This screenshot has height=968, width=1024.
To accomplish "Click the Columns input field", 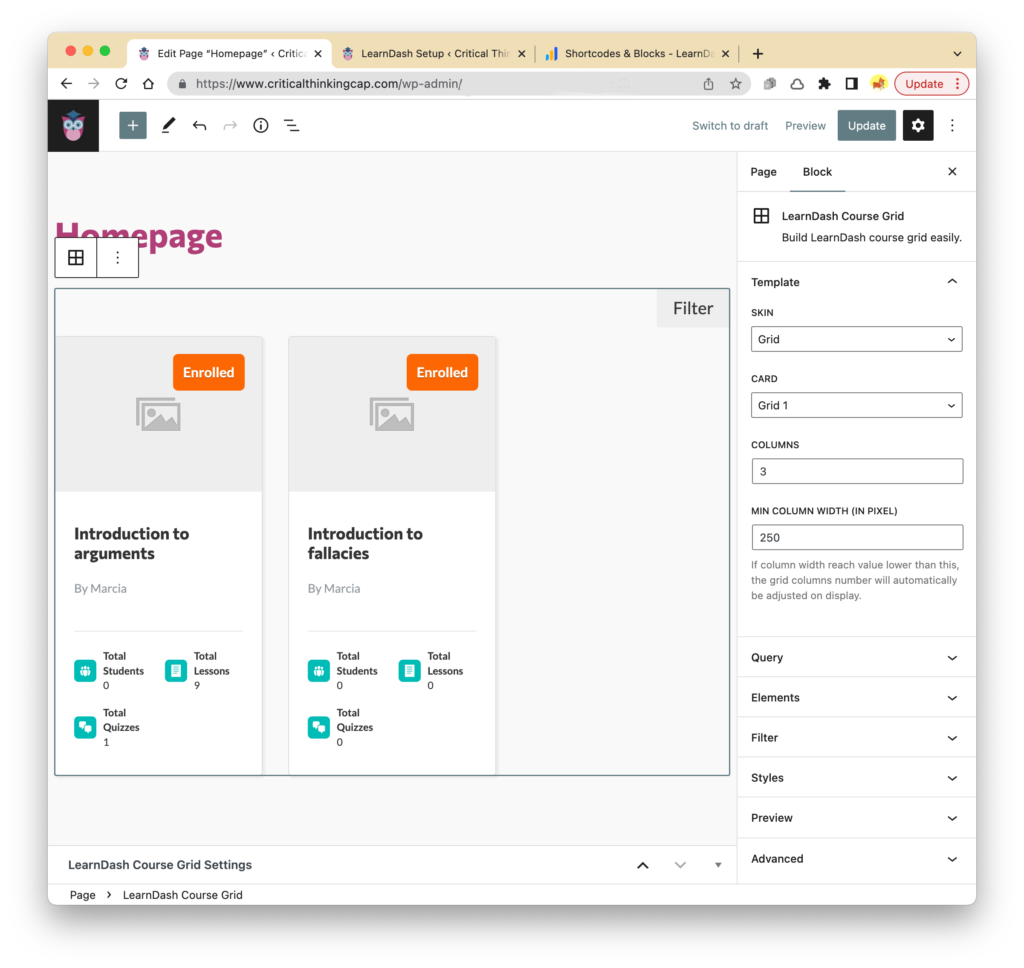I will (856, 471).
